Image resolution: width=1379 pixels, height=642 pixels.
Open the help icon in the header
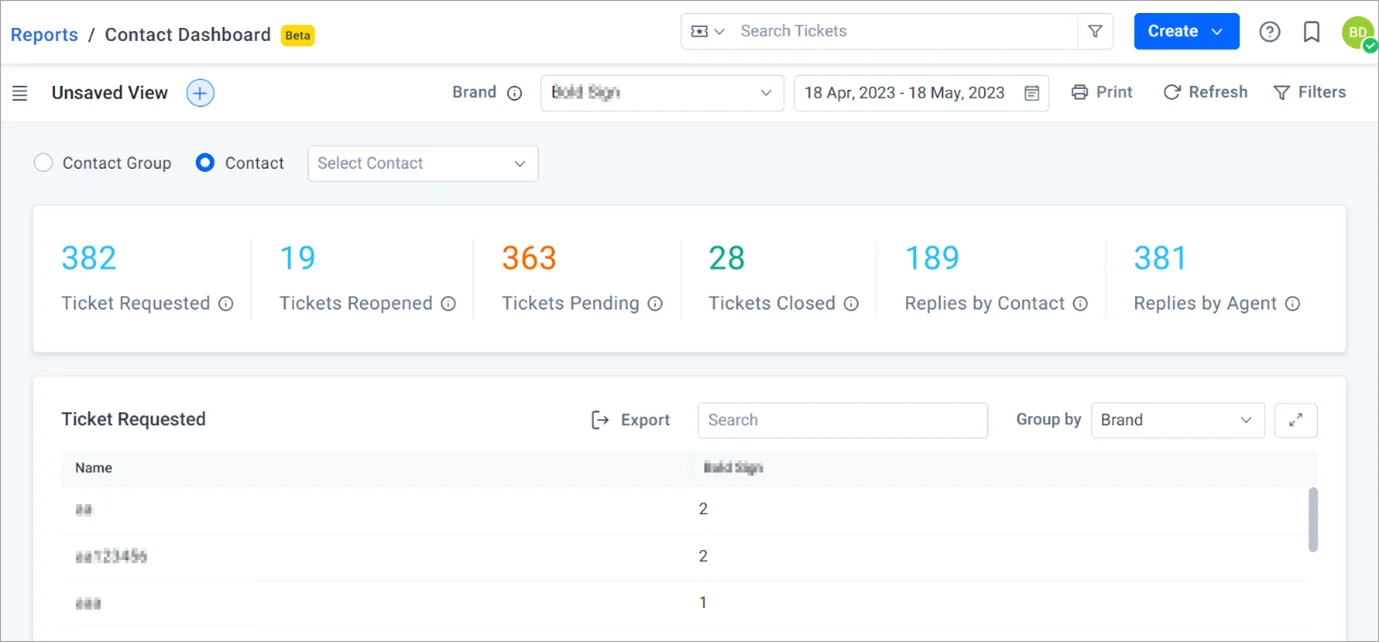click(1269, 31)
